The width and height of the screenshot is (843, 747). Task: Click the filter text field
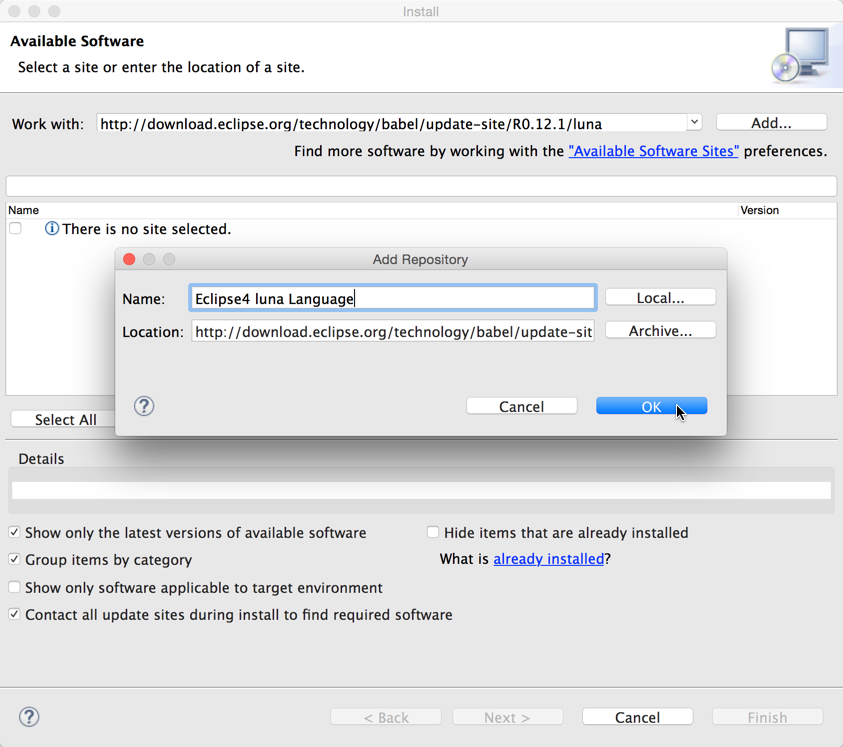point(421,186)
